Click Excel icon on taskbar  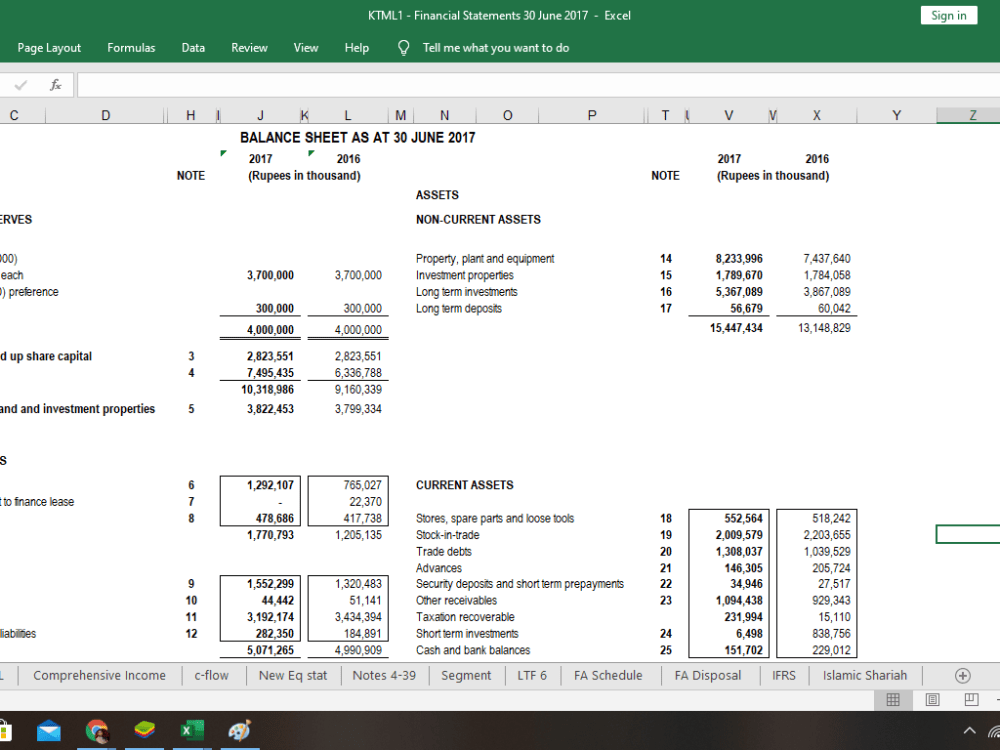[192, 731]
